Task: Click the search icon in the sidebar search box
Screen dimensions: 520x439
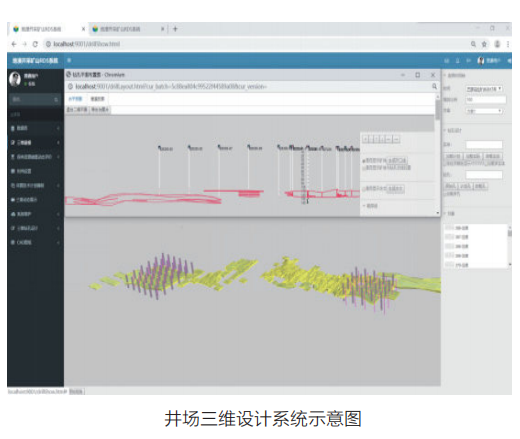Action: pos(56,99)
